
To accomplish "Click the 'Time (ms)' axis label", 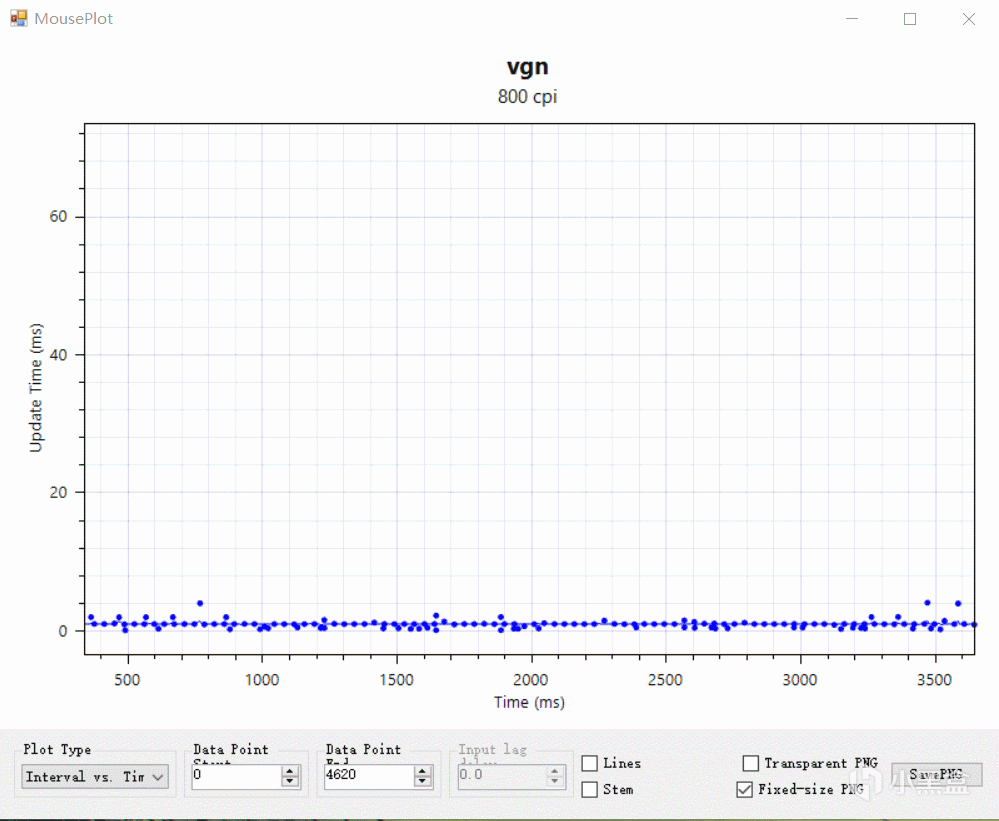I will 529,702.
